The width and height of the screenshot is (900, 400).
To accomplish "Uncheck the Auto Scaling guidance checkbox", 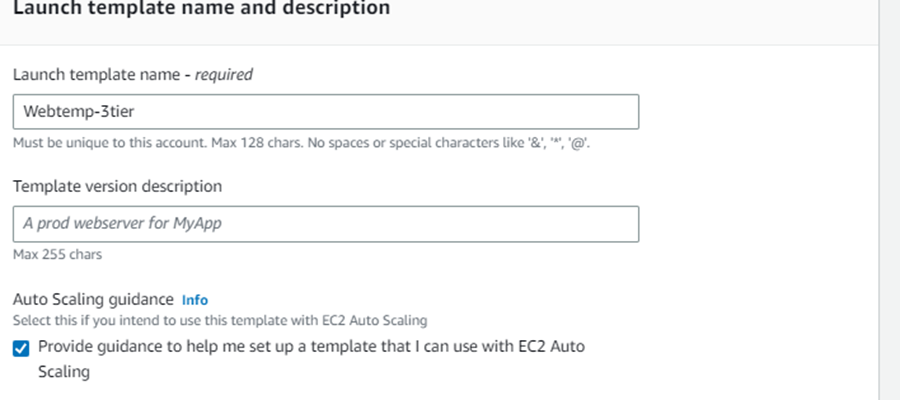I will pos(22,348).
